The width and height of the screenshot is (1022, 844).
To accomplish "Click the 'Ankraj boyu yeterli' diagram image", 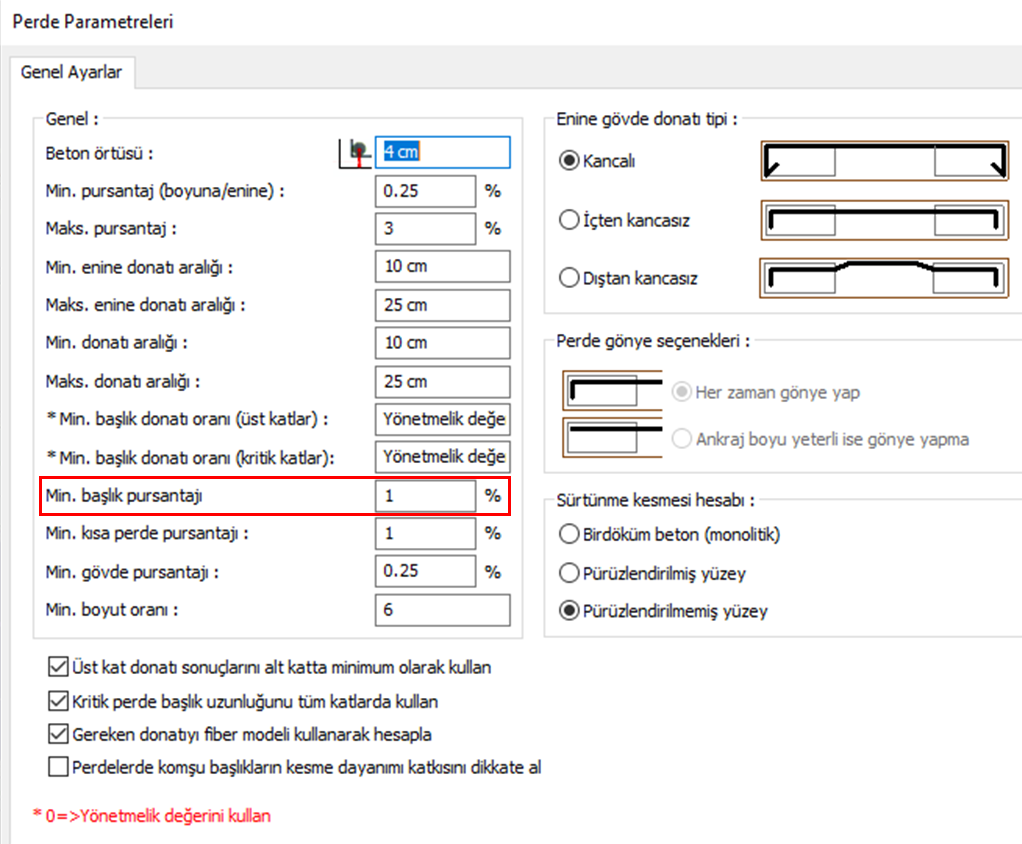I will (612, 438).
